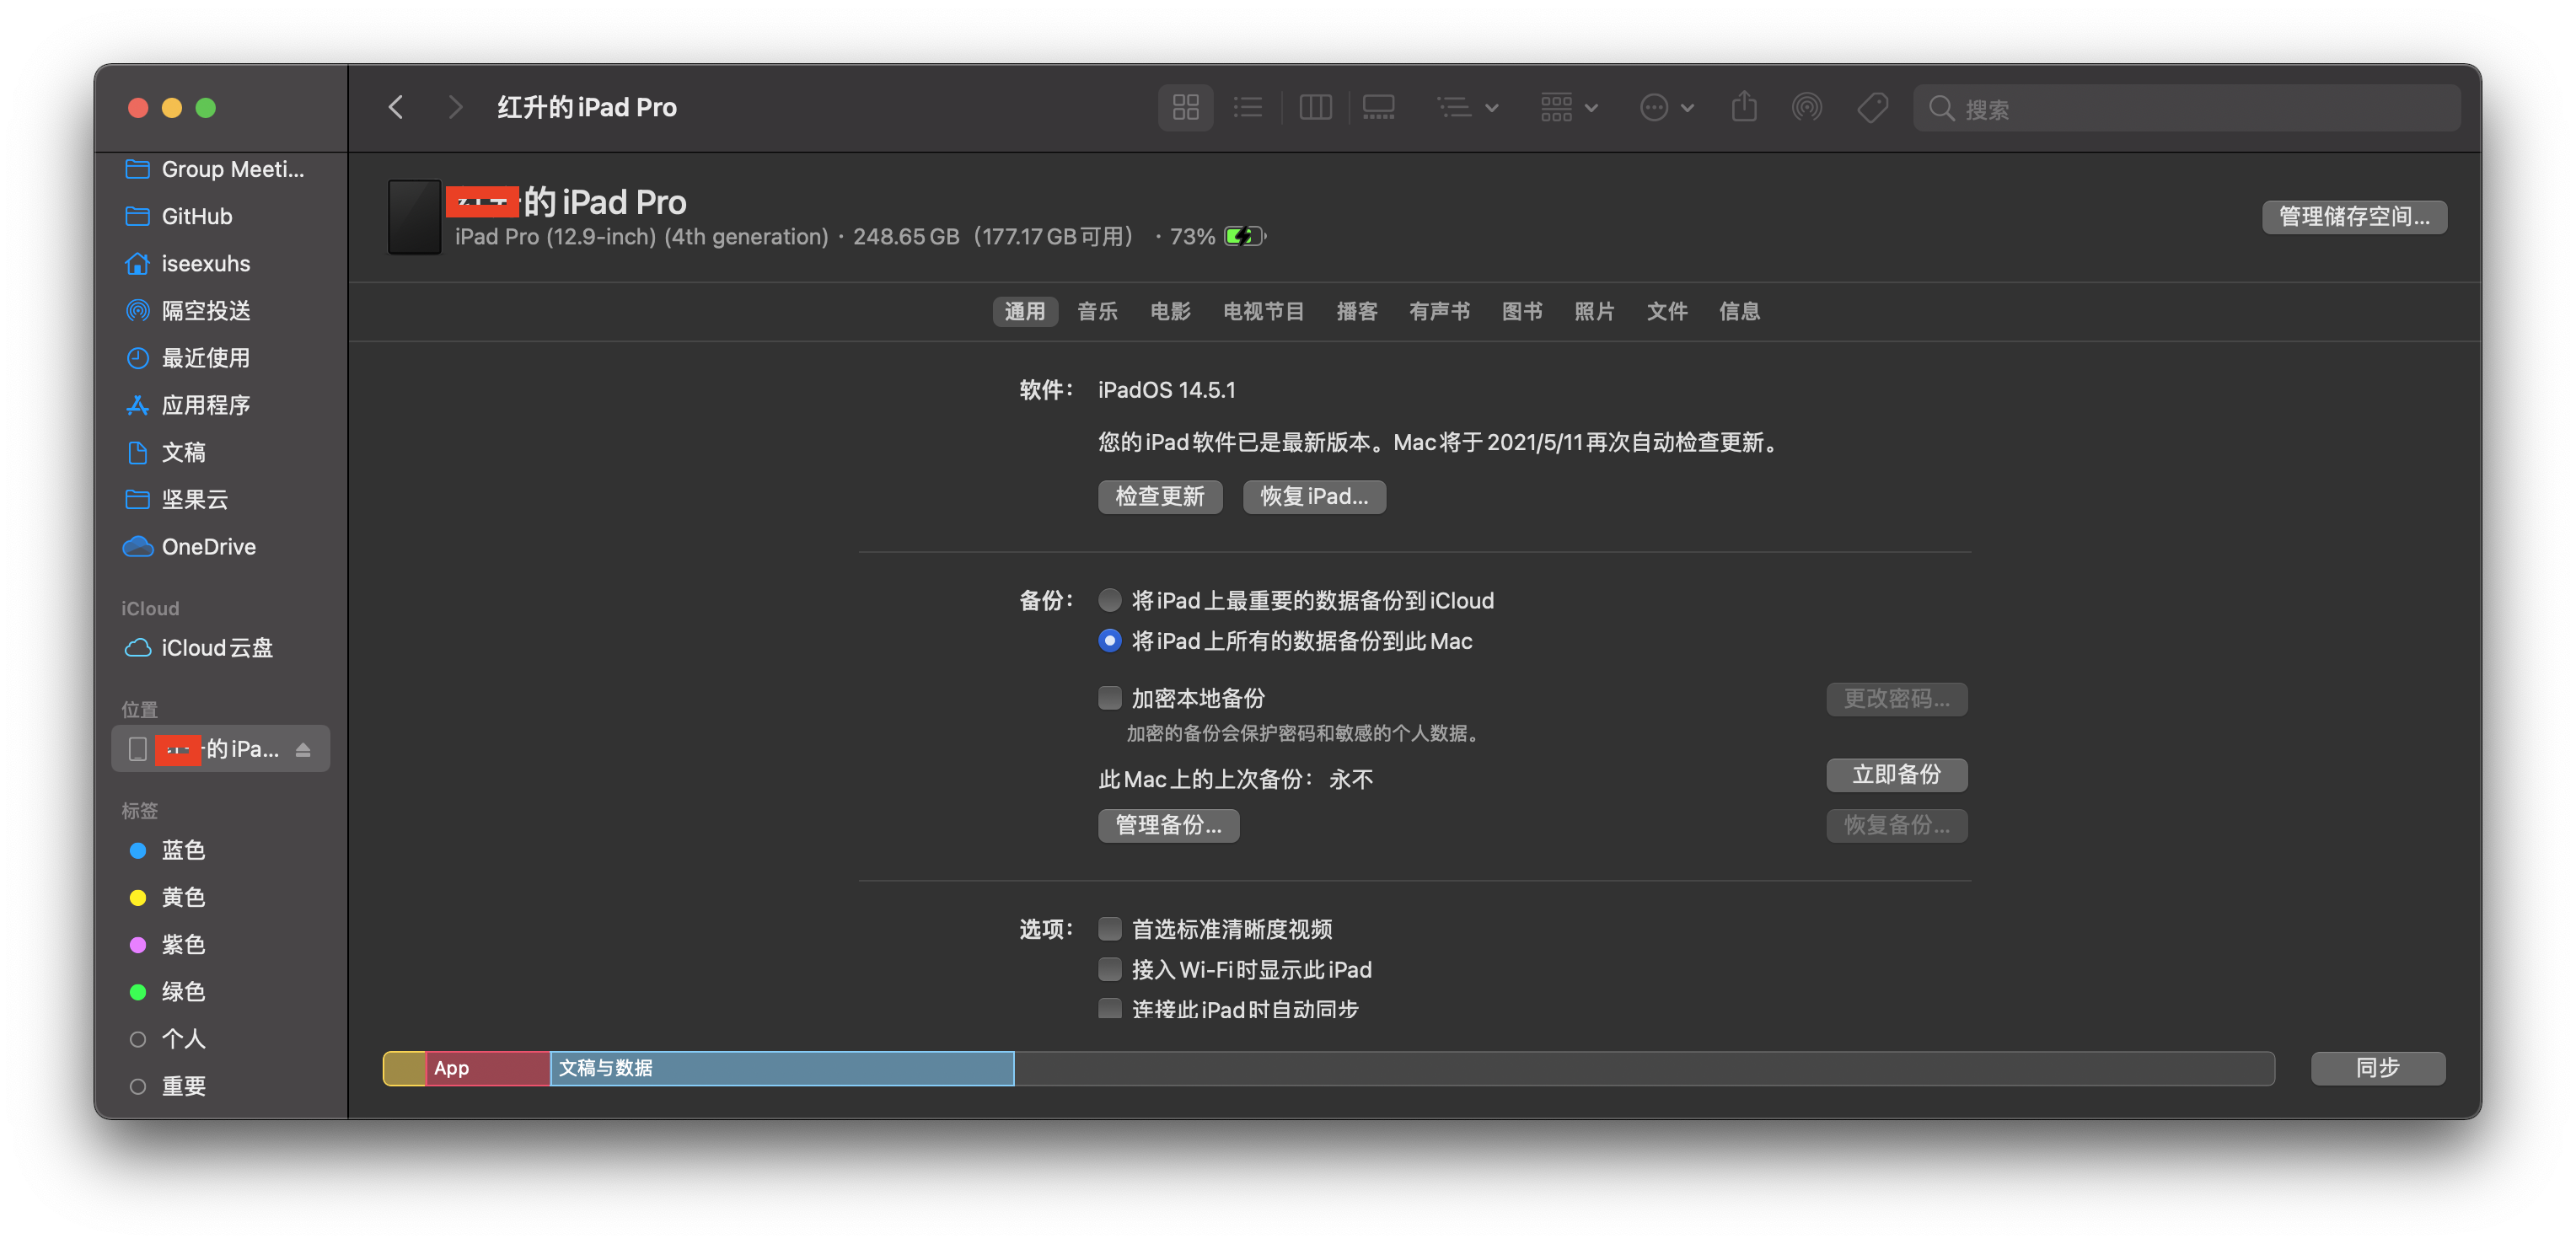The width and height of the screenshot is (2576, 1244).
Task: Switch to the 电视节目 tab
Action: (x=1263, y=311)
